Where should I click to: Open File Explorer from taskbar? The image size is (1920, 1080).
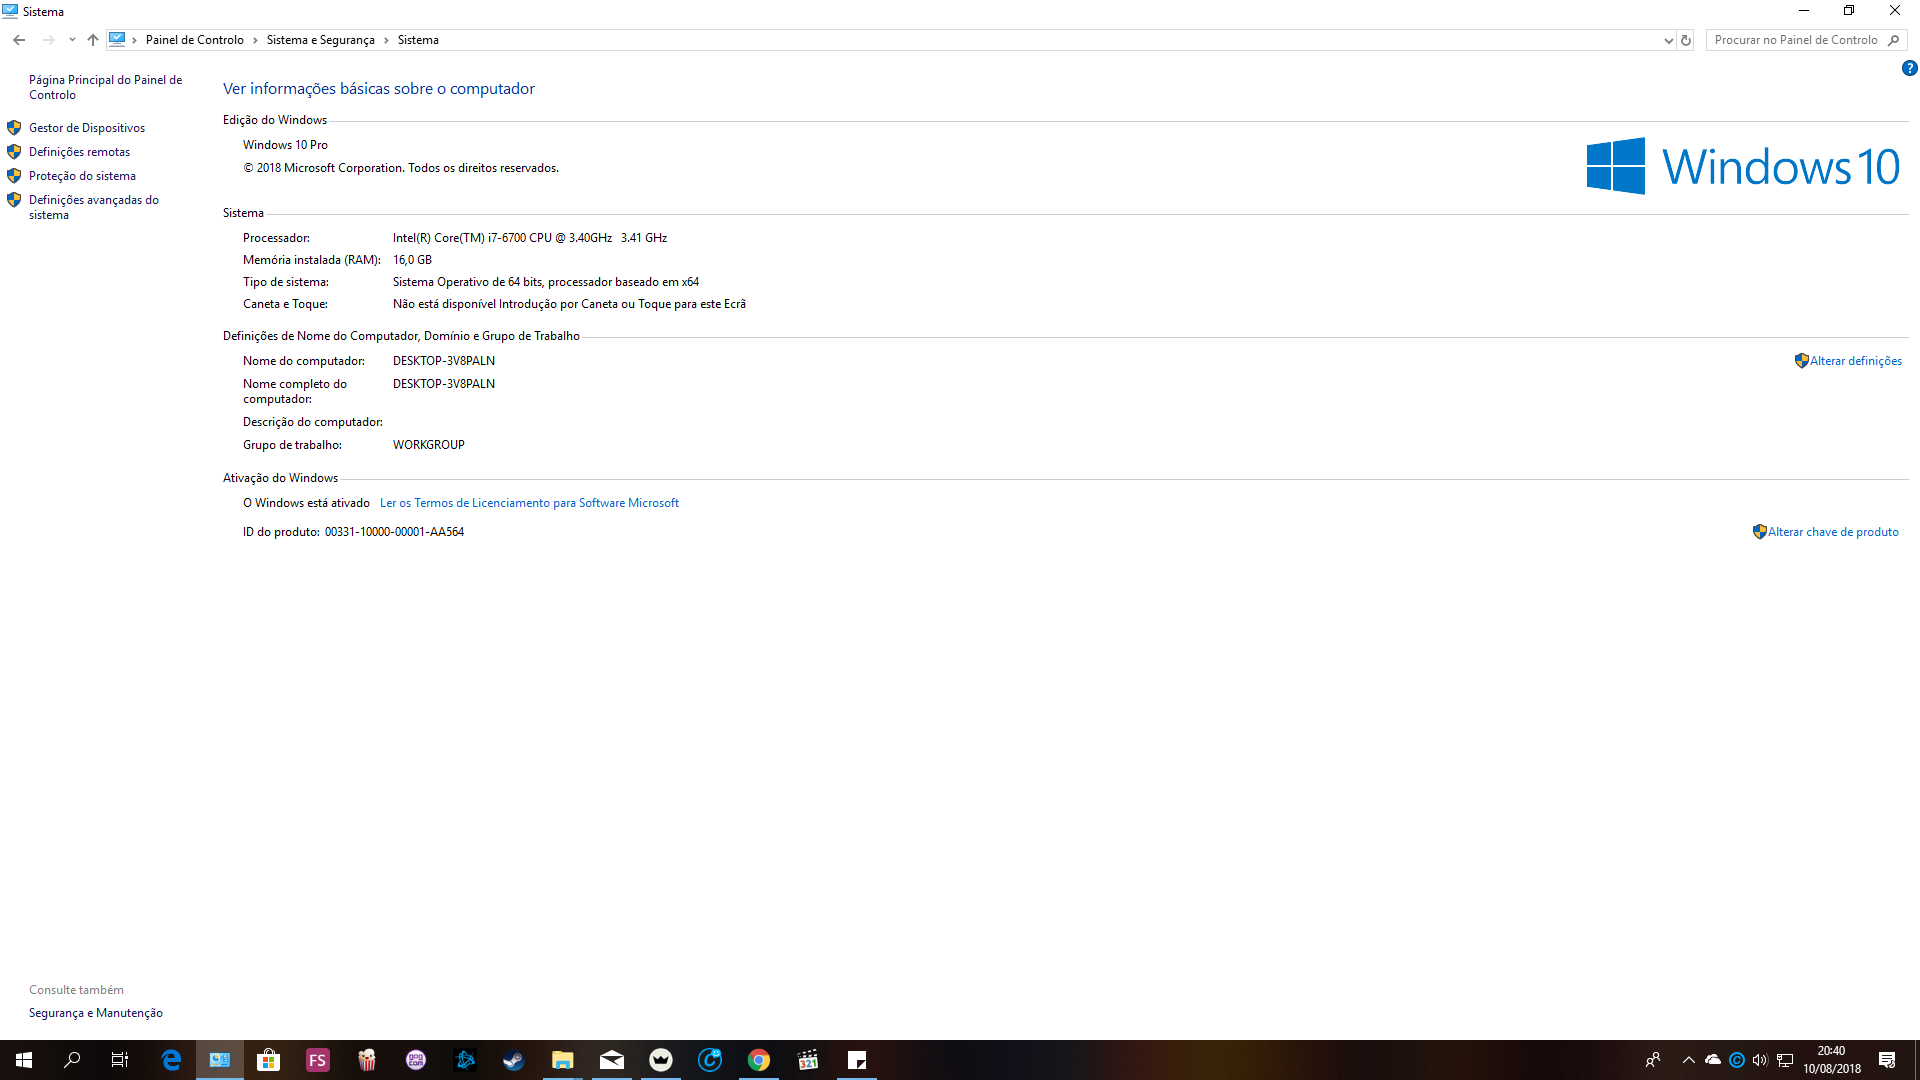tap(563, 1060)
